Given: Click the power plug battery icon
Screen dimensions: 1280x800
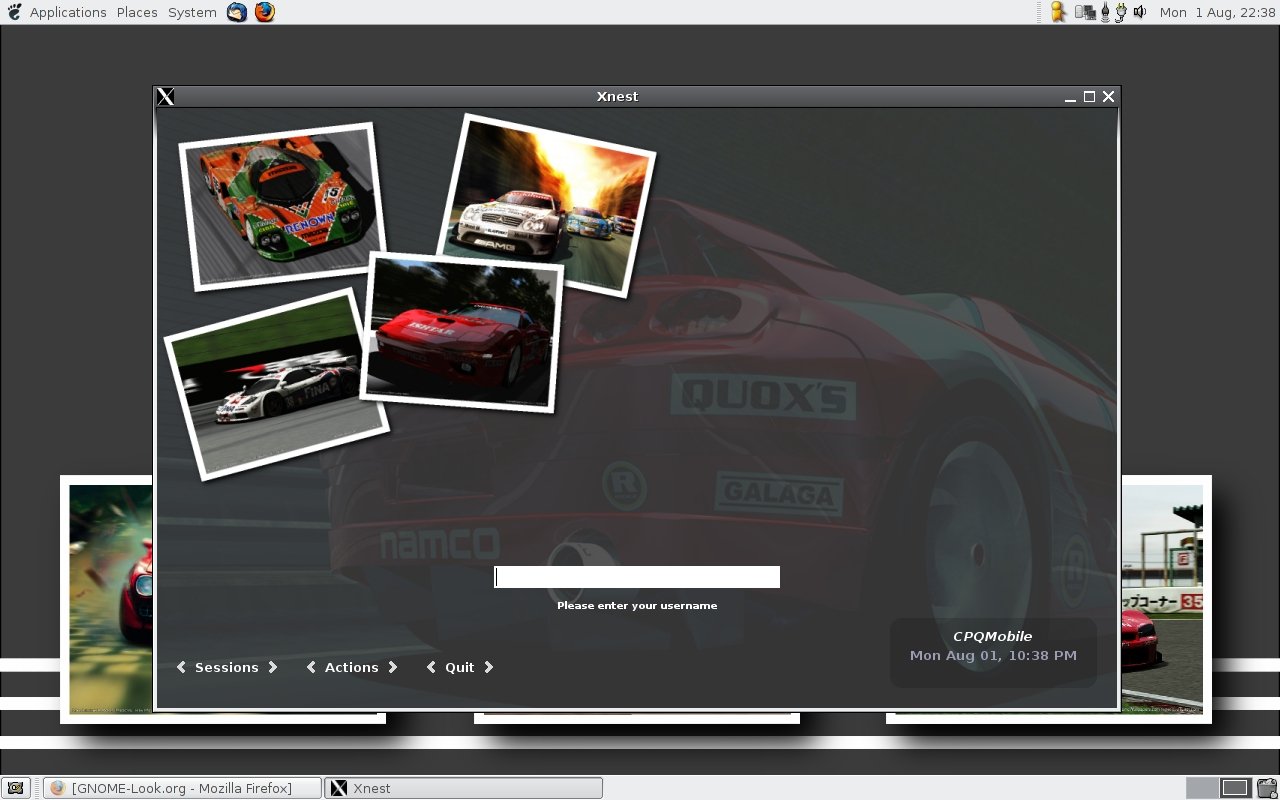Looking at the screenshot, I should tap(1121, 12).
